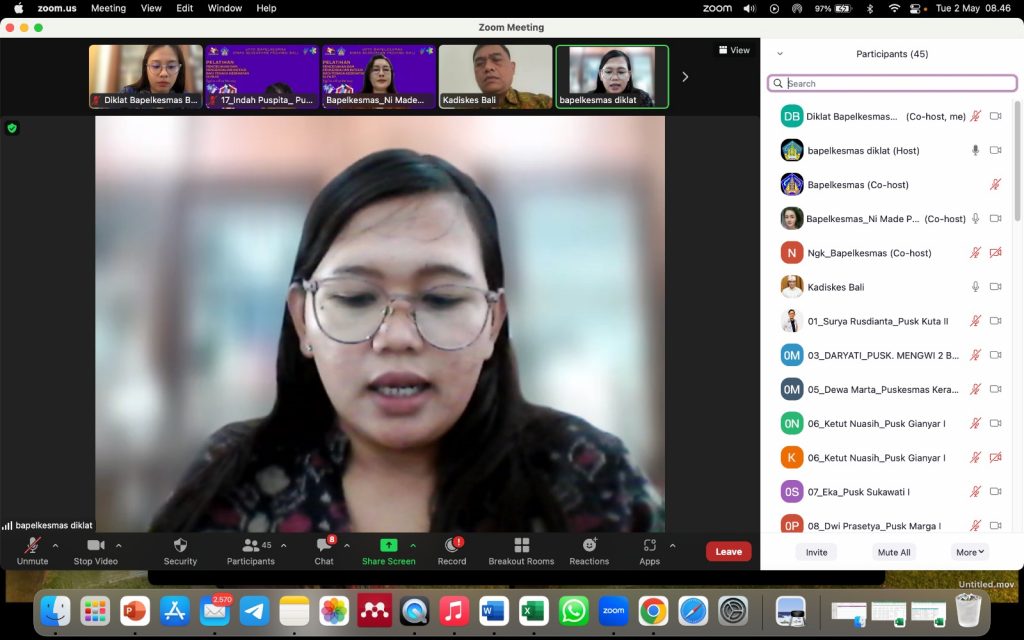Open the Window menu in menu bar
Screen dimensions: 1024x640
click(x=225, y=8)
